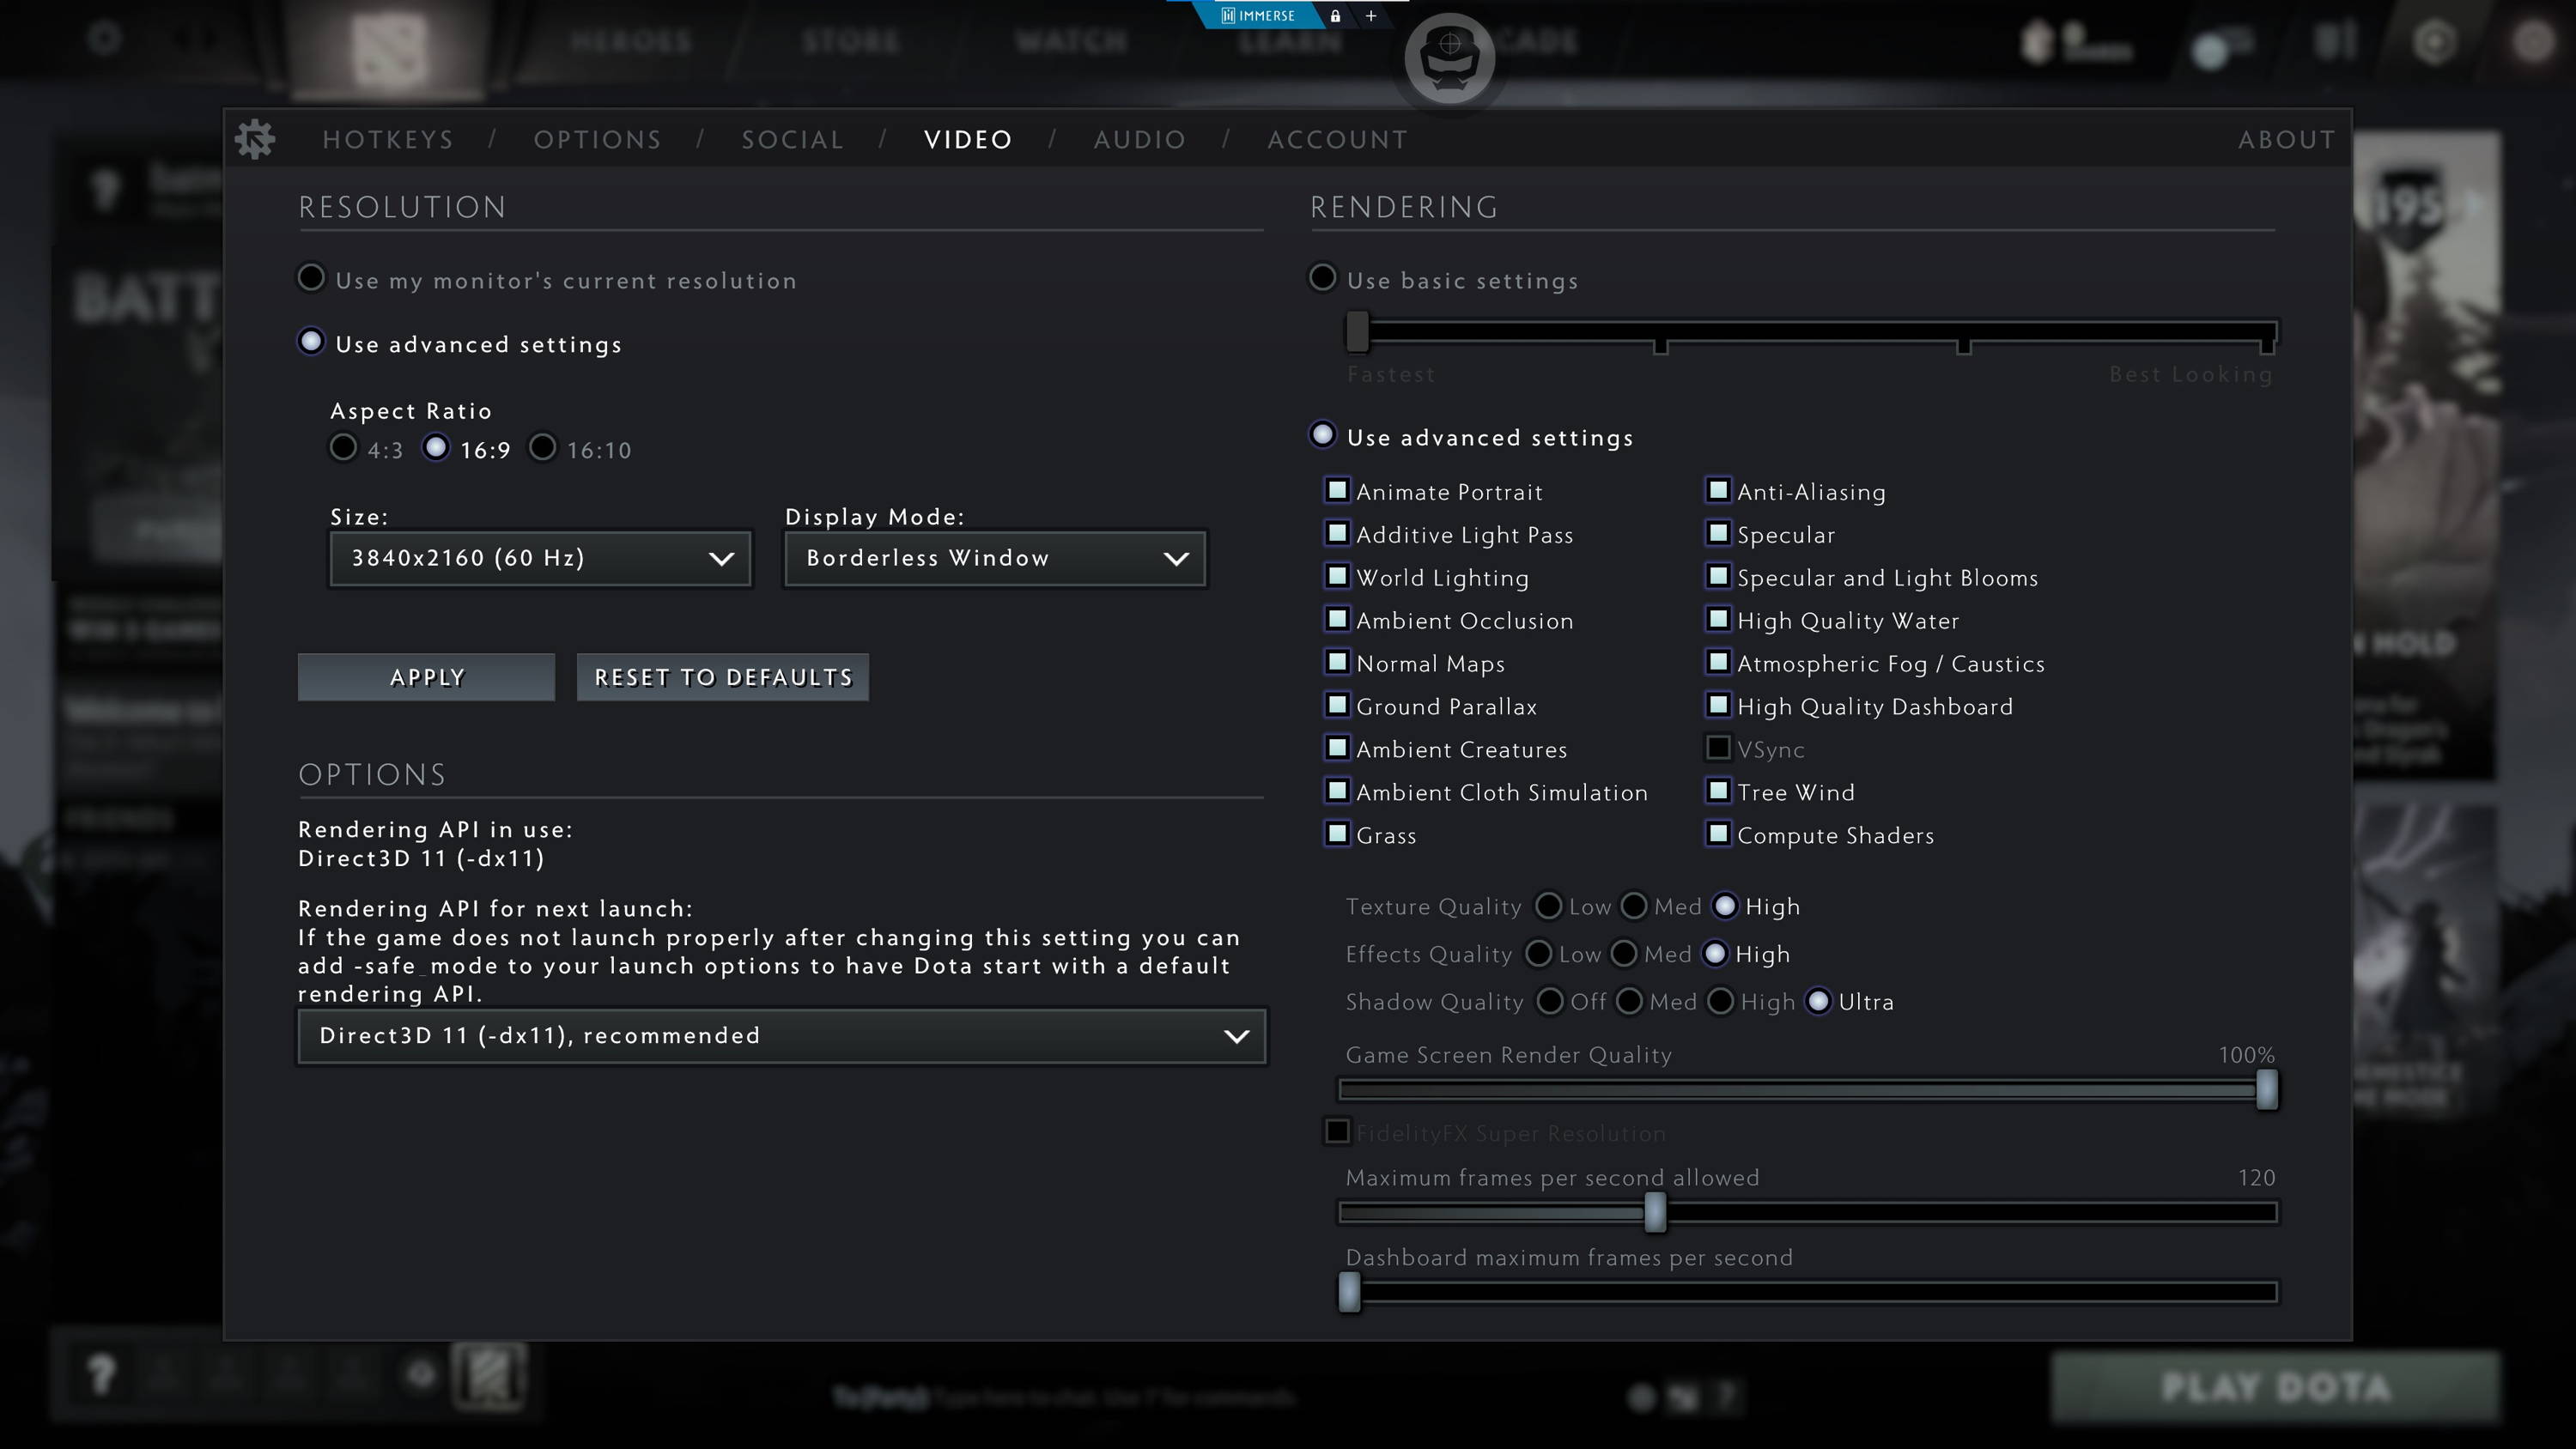Set Shadow Quality to Off
Viewport: 2576px width, 1449px height.
coord(1549,1001)
